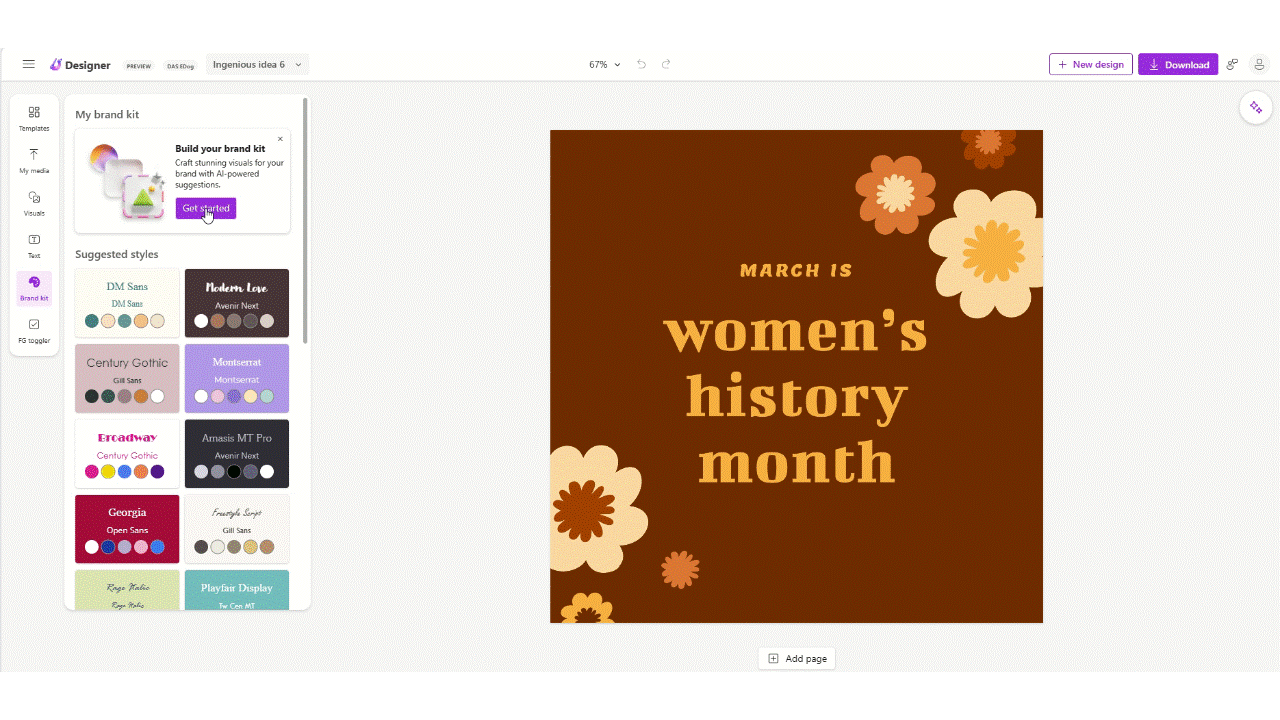Click the large cream flower at canvas right
Screen dimensions: 1280x720
click(x=986, y=253)
